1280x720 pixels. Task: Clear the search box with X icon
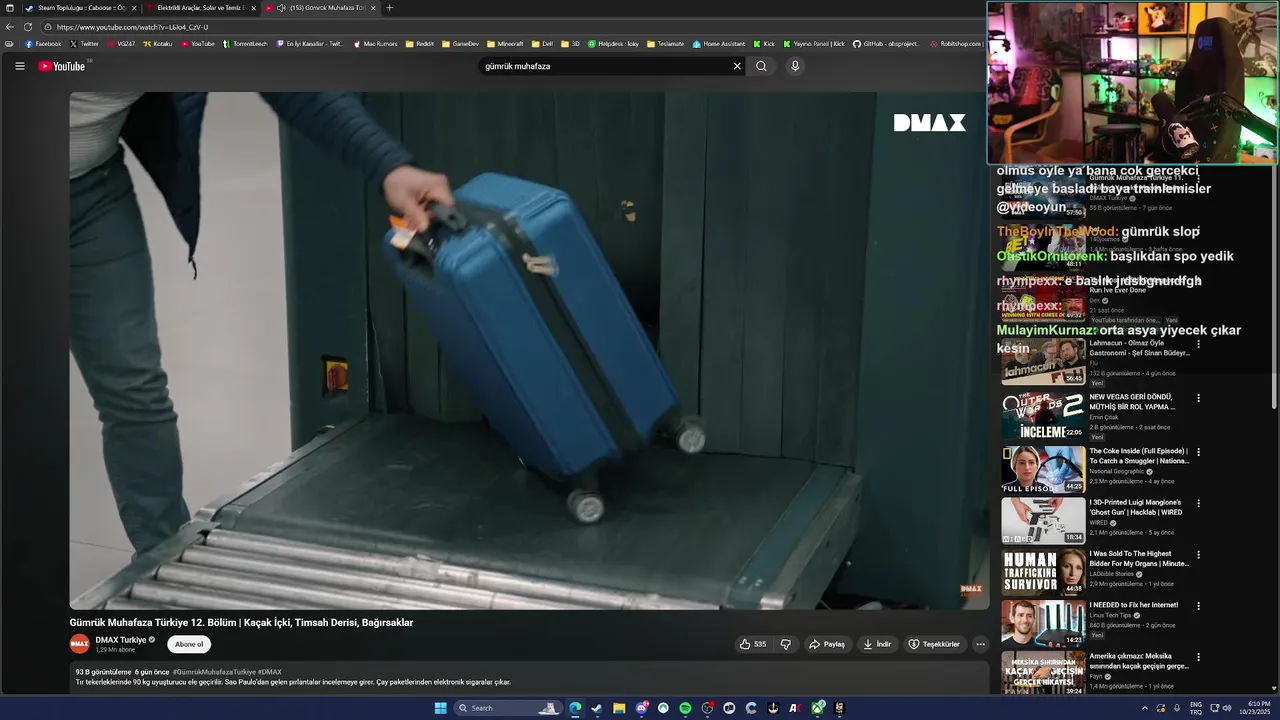point(737,66)
